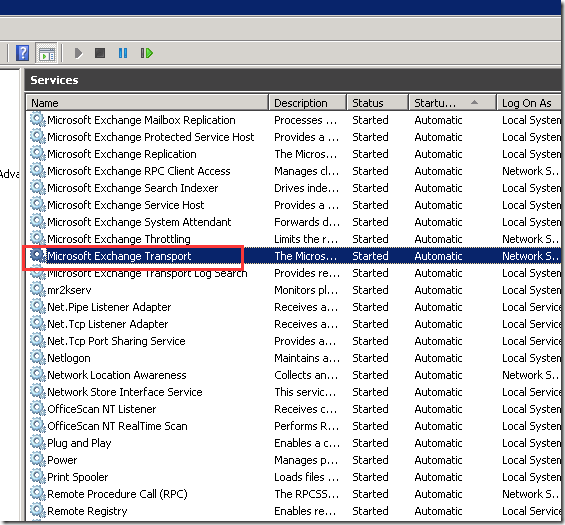Viewport: 565px width, 525px height.
Task: Select the Microsoft Exchange Mailbox Replication name
Action: click(x=141, y=120)
